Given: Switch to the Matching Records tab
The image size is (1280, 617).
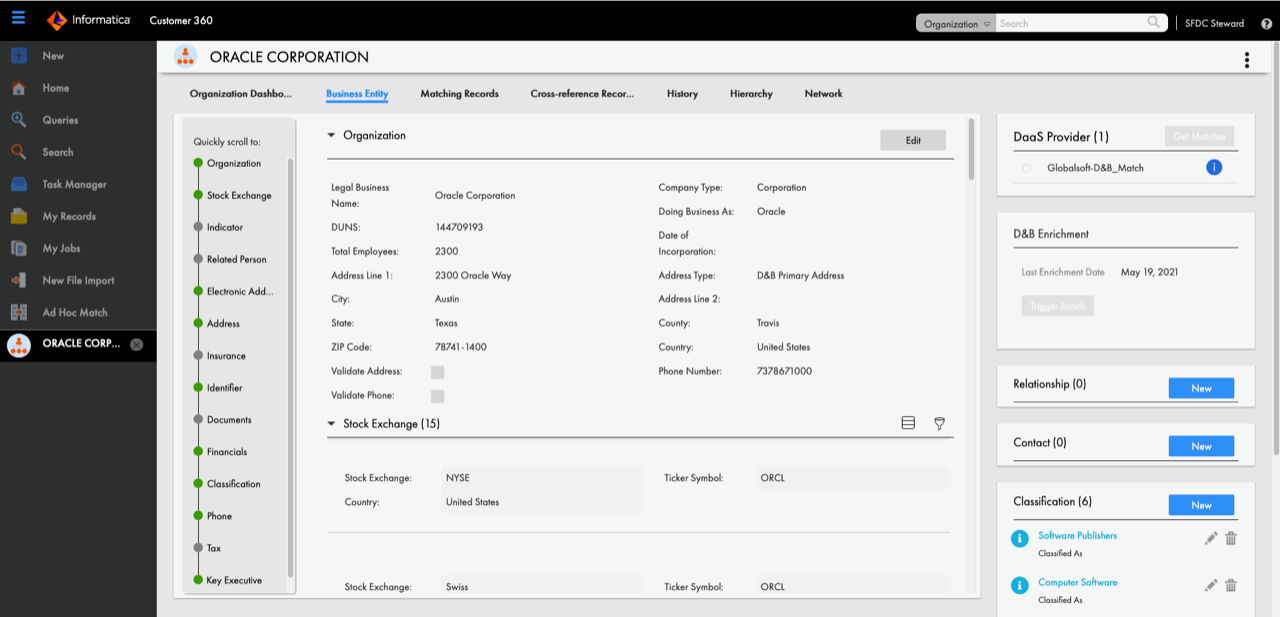Looking at the screenshot, I should click(x=459, y=94).
